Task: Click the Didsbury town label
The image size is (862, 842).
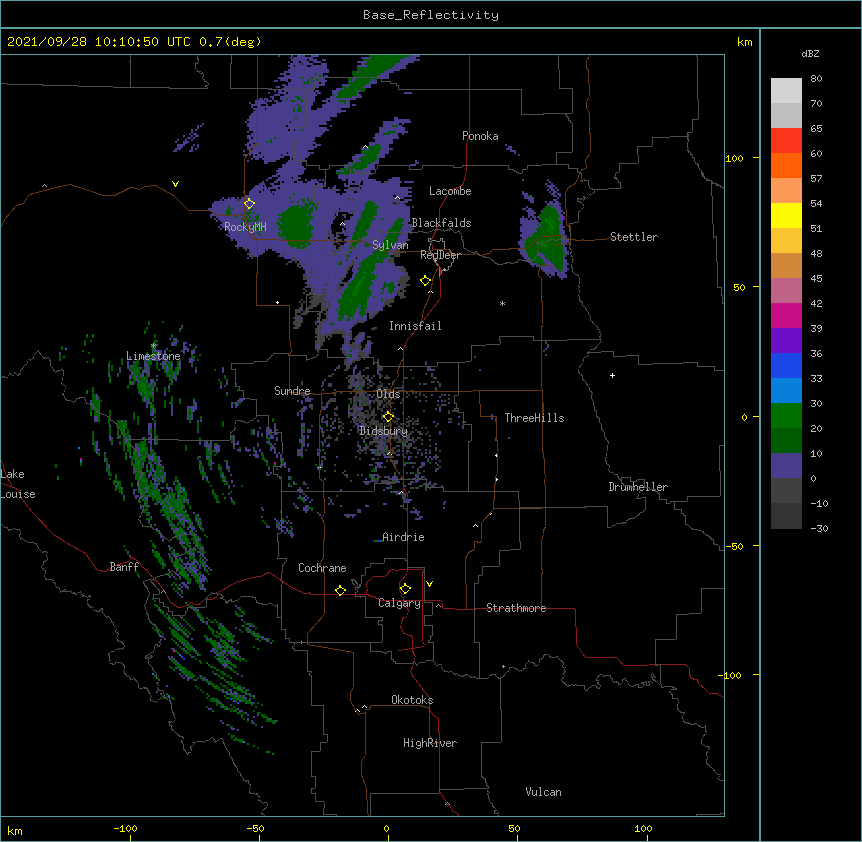Action: [x=384, y=431]
